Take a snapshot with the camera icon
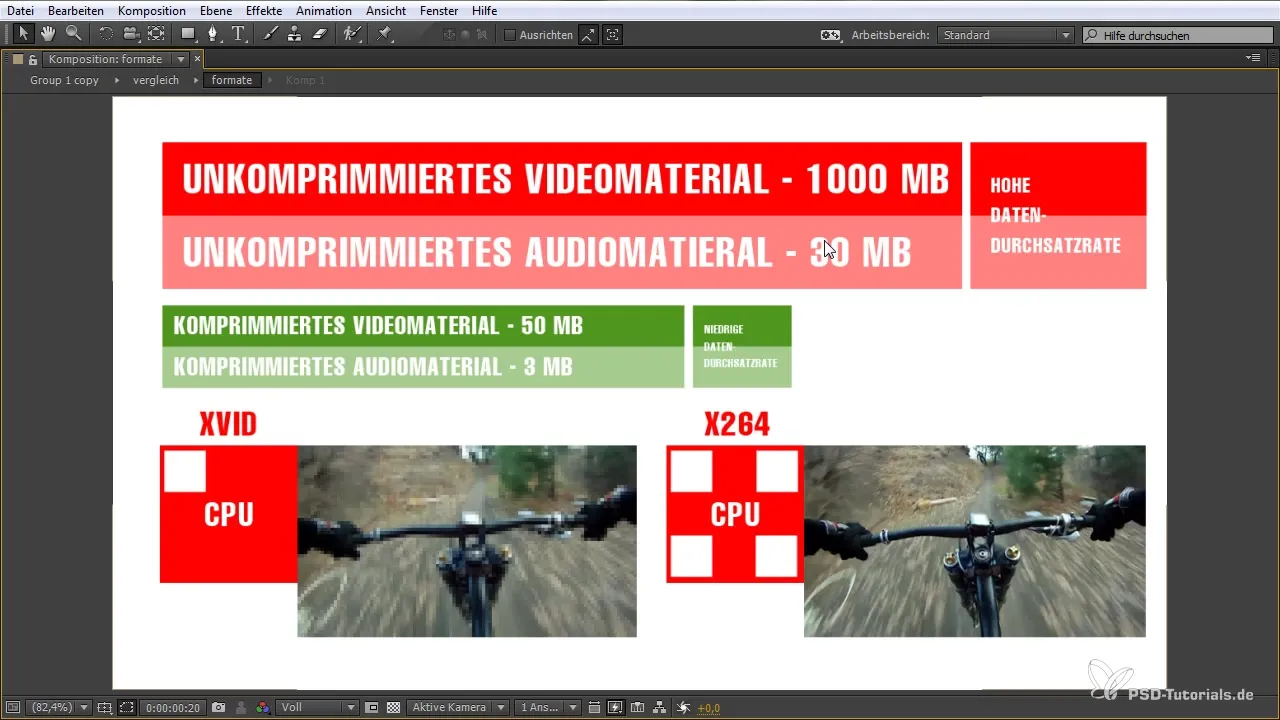This screenshot has height=720, width=1280. [218, 707]
